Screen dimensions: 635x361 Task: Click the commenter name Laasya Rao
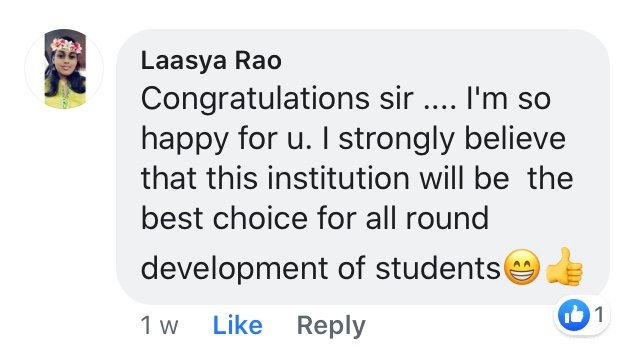(211, 61)
